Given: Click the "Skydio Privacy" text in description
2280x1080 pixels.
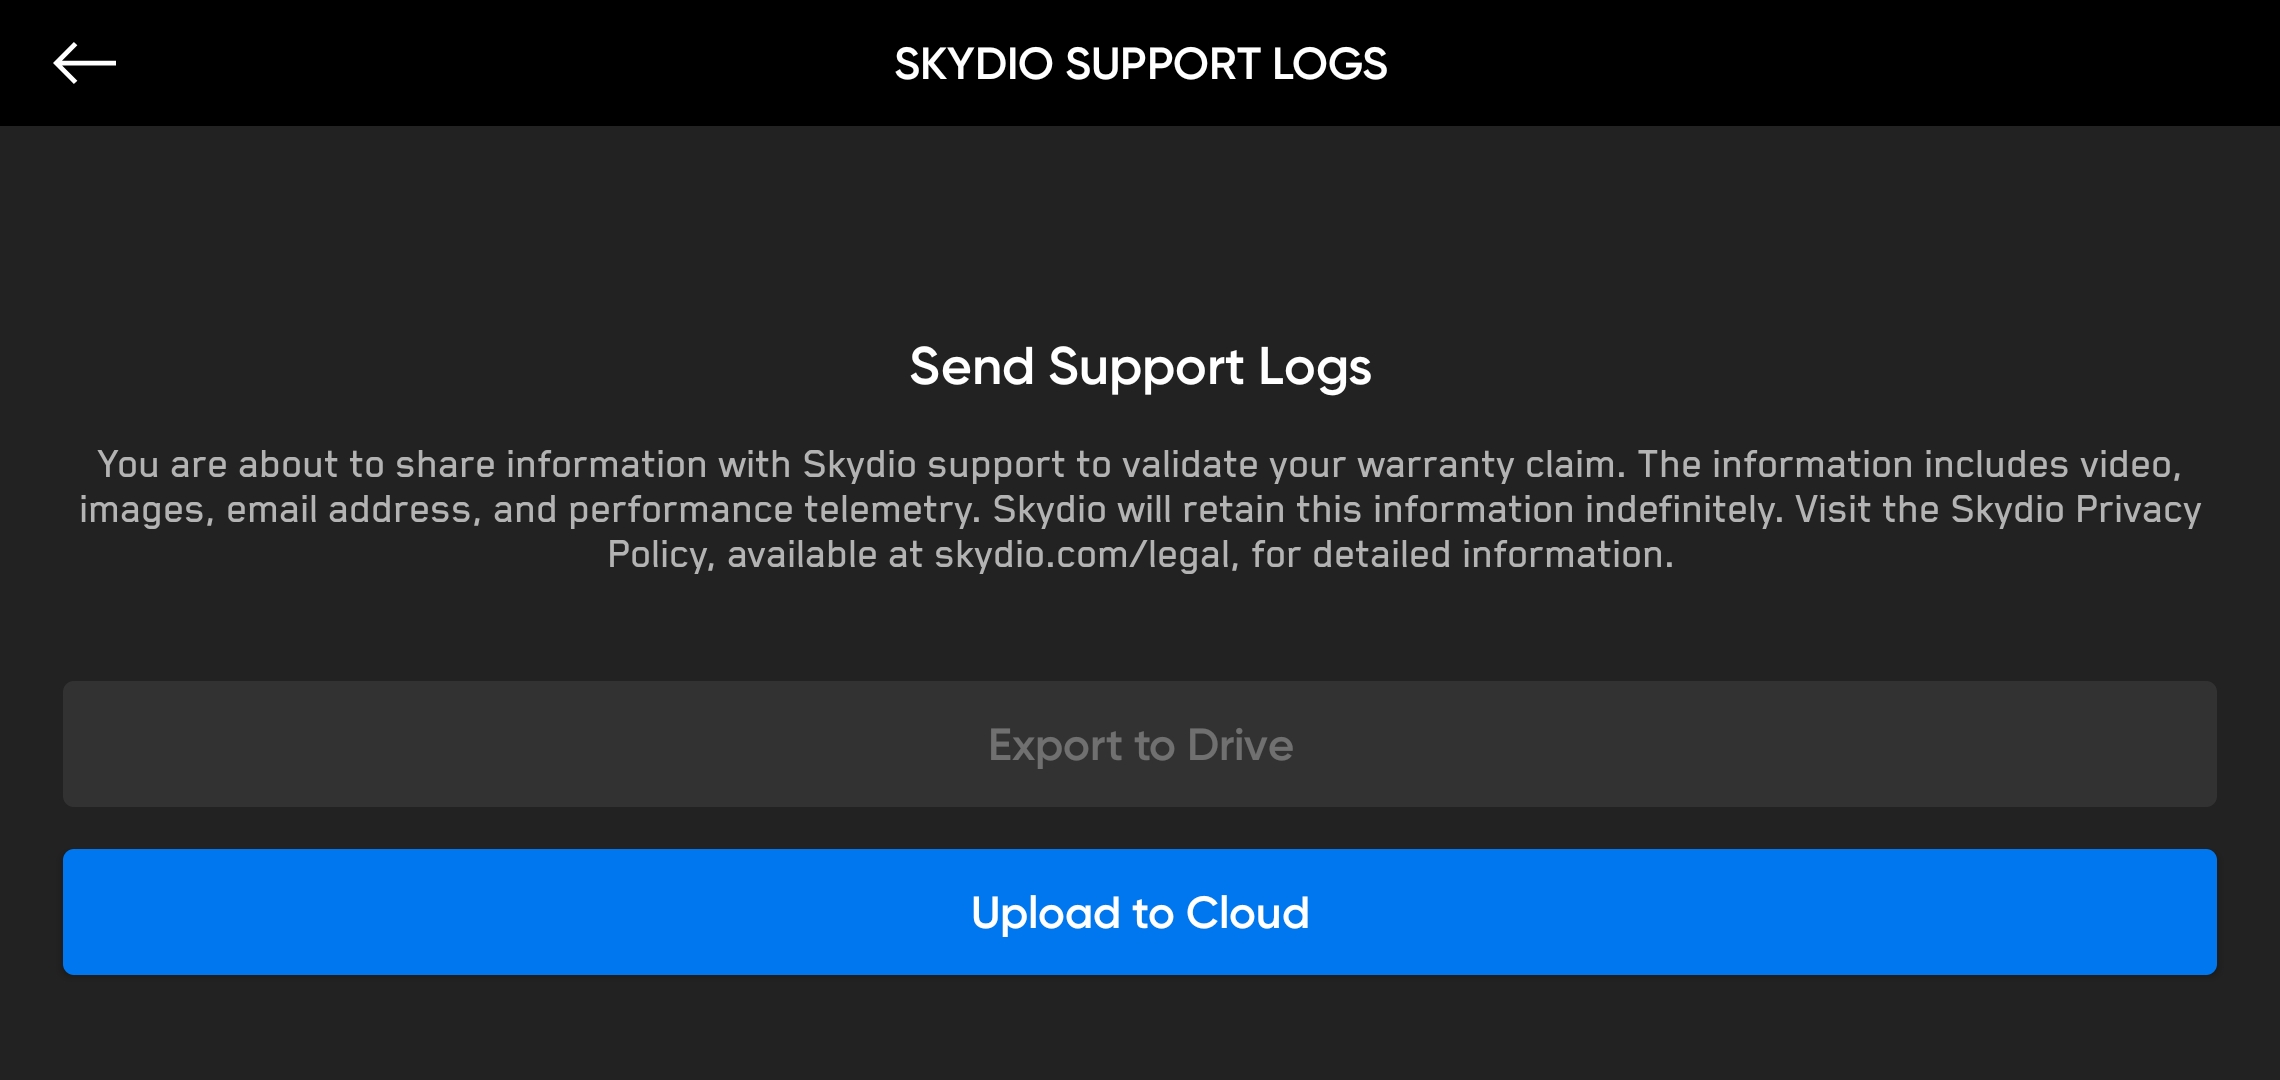Looking at the screenshot, I should (x=2075, y=510).
